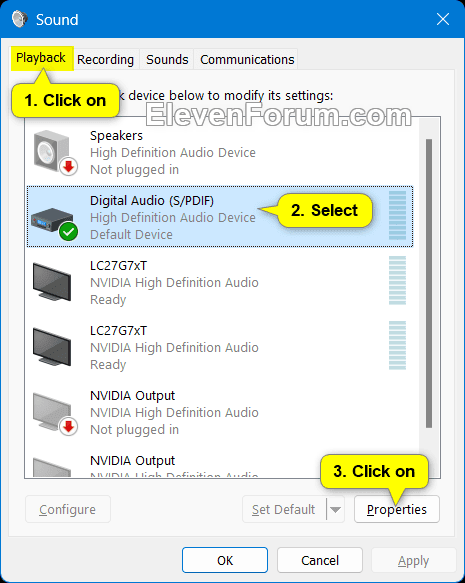Viewport: 465px width, 583px height.
Task: Select the first NVIDIA Output device name
Action: (x=132, y=396)
